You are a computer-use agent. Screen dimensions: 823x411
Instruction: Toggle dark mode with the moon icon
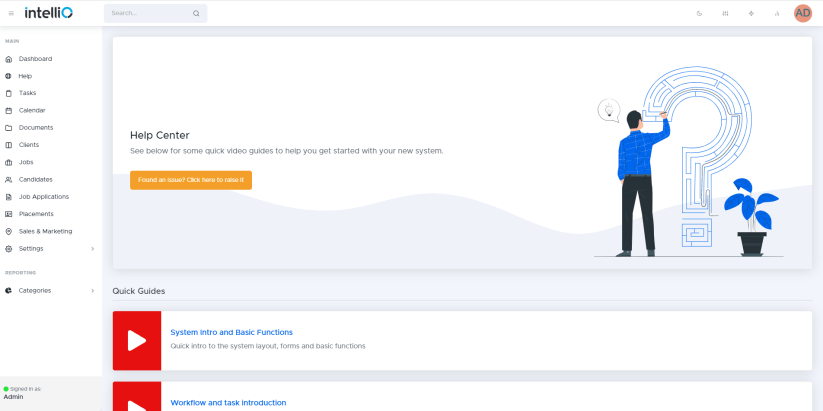pyautogui.click(x=699, y=14)
